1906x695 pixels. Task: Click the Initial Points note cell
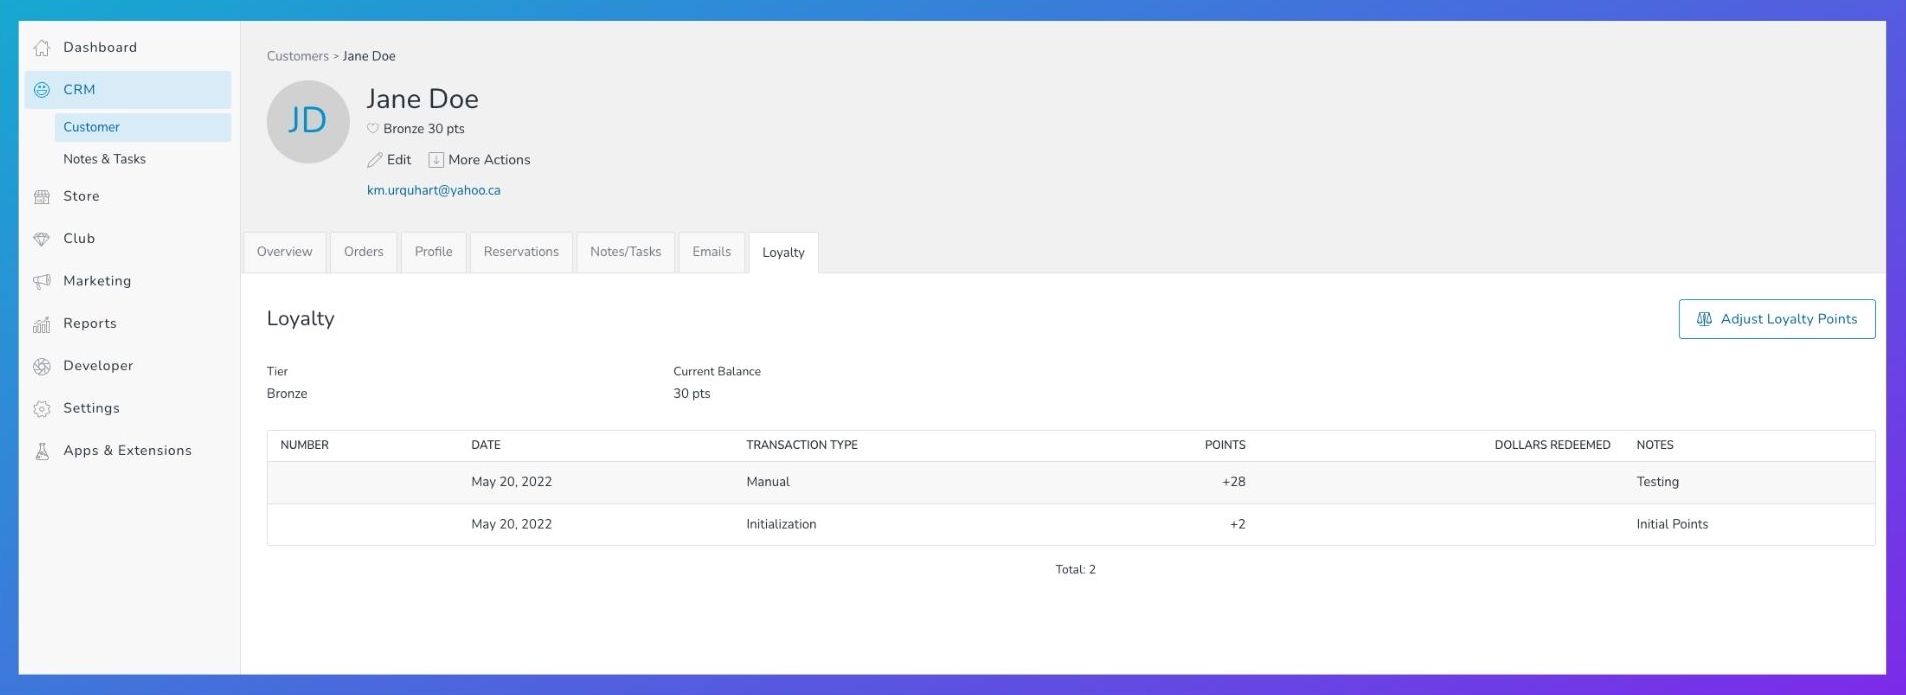coord(1672,524)
